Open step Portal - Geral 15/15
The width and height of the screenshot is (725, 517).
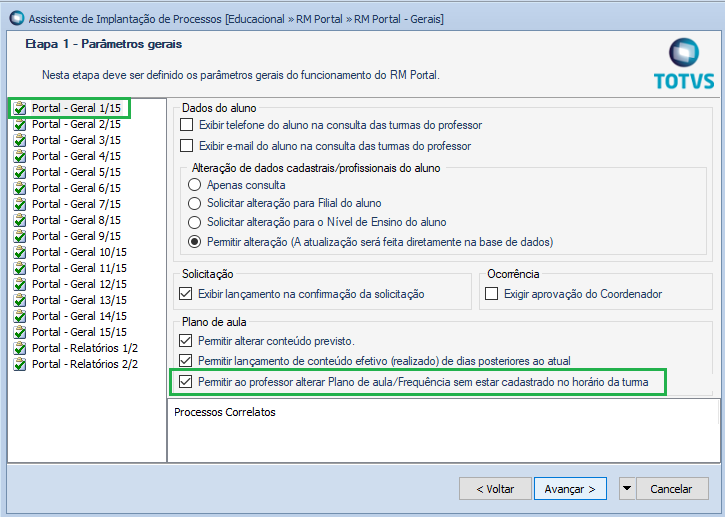[79, 332]
